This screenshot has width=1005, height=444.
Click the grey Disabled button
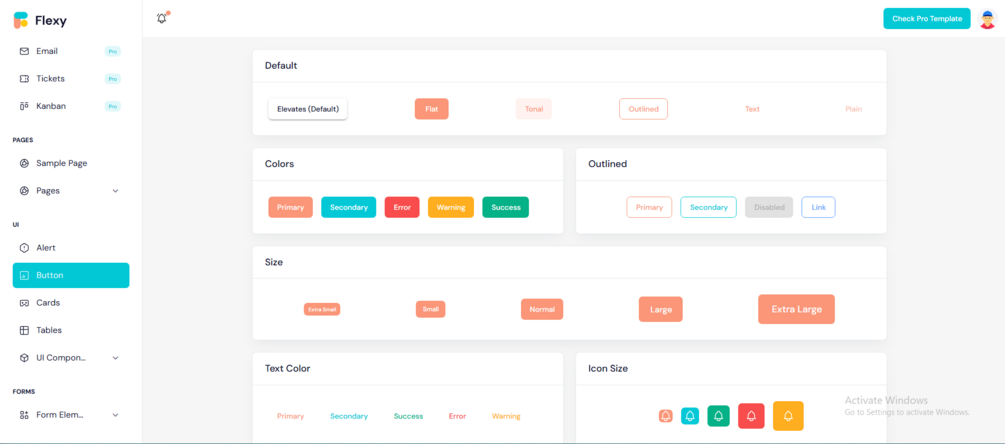click(769, 208)
